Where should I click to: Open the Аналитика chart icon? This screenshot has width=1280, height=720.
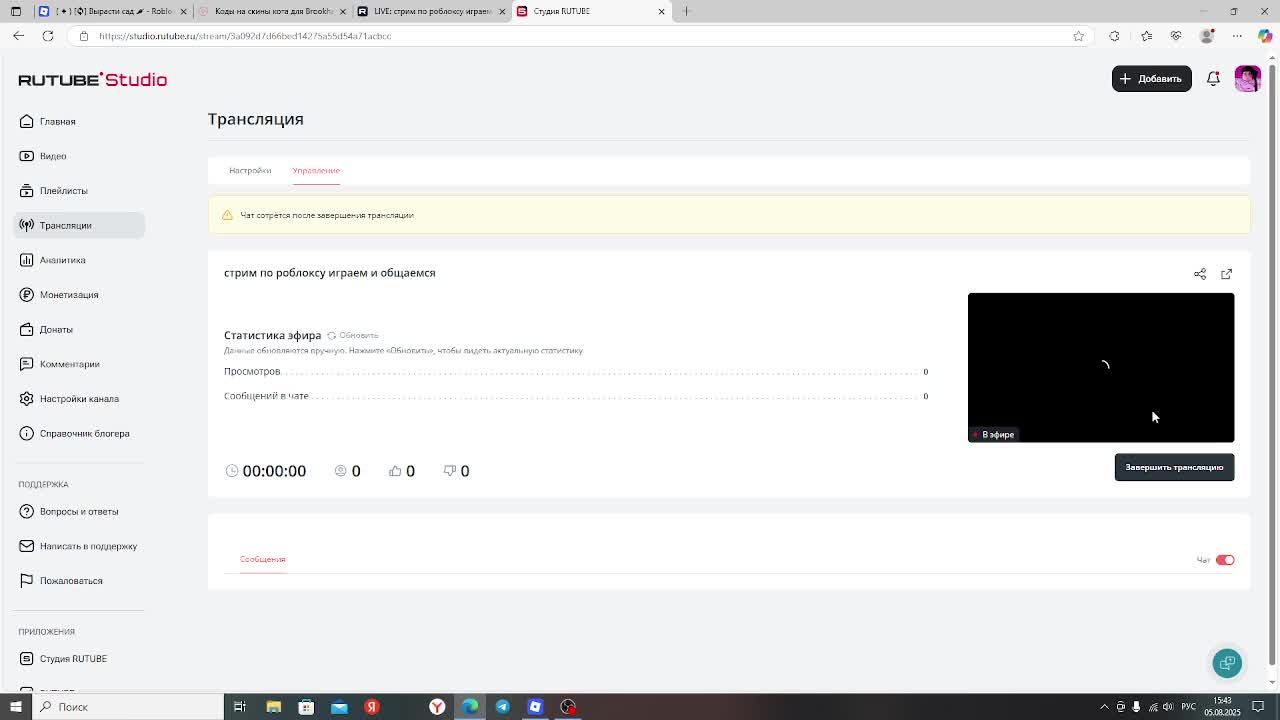[x=27, y=260]
